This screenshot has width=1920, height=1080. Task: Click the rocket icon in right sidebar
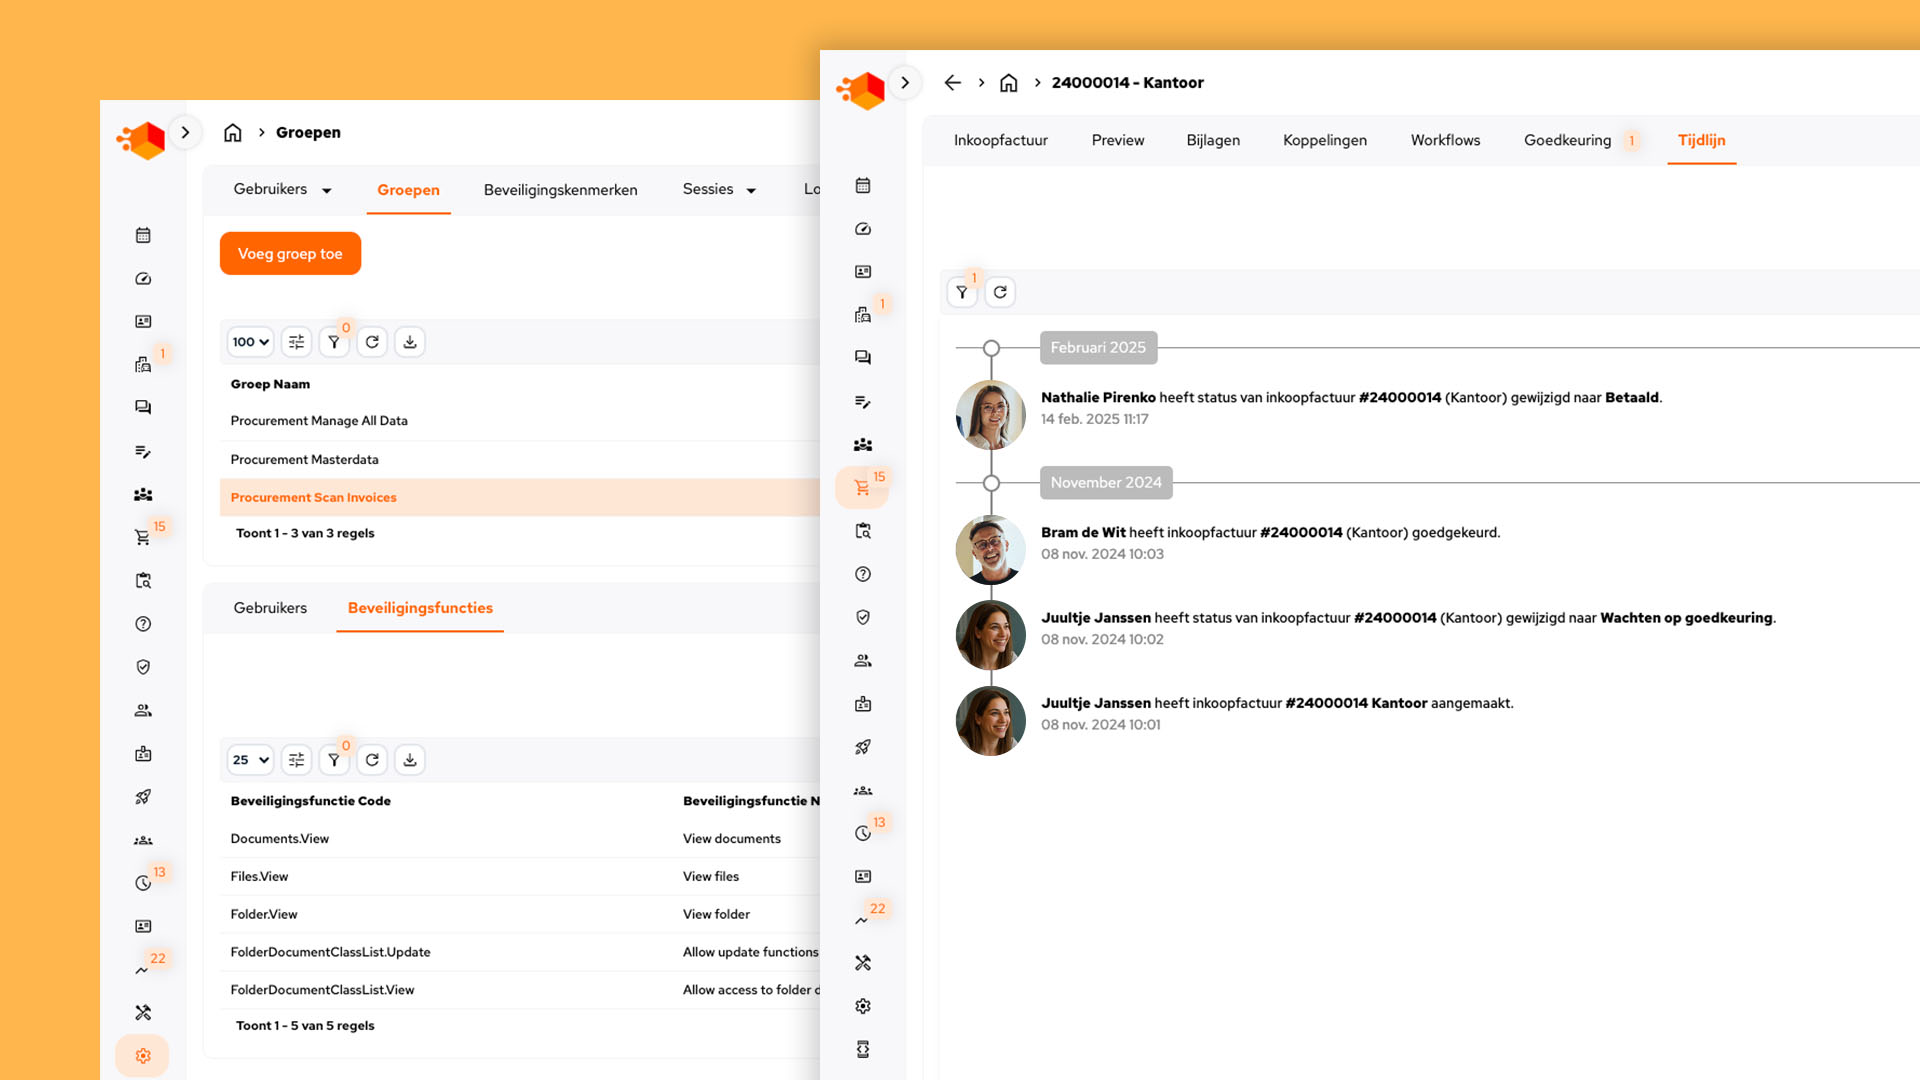863,747
